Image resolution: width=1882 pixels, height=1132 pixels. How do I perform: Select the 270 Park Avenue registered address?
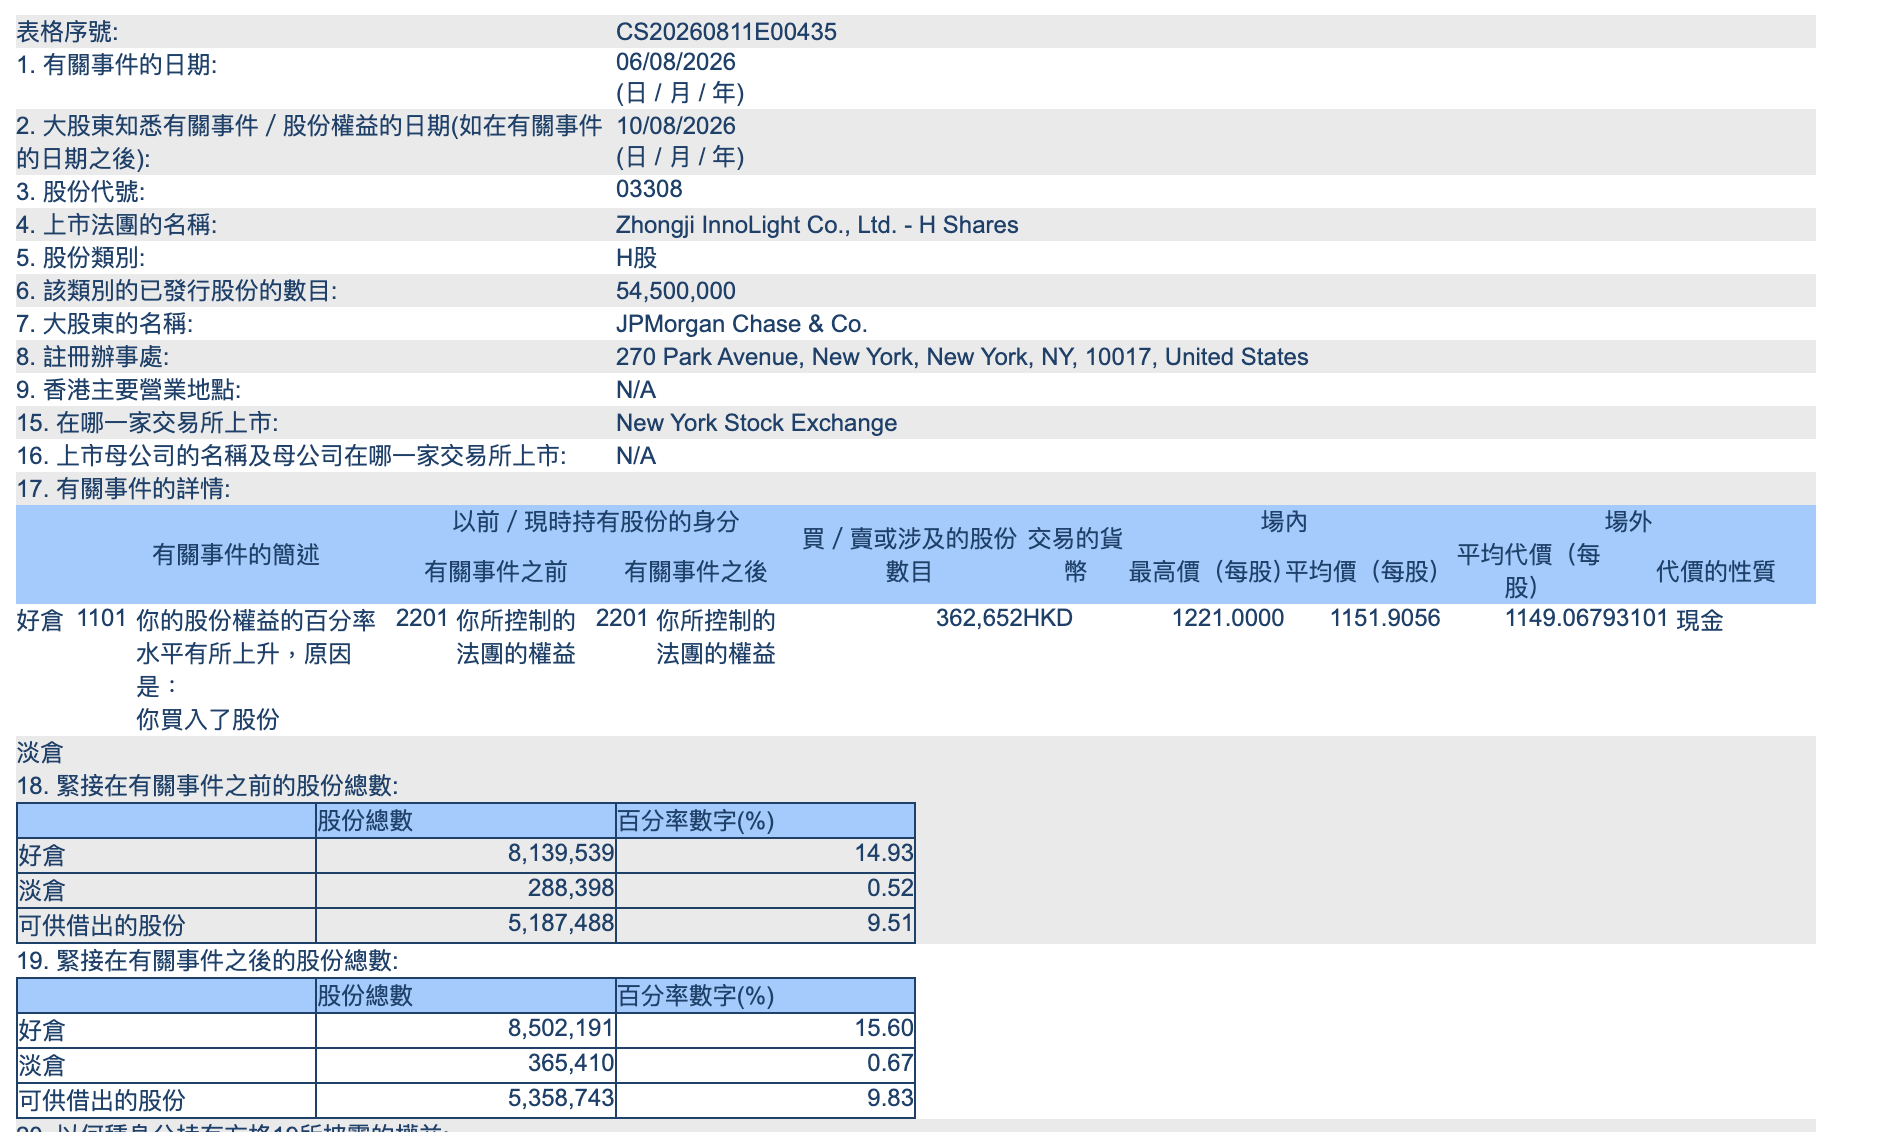pos(962,357)
